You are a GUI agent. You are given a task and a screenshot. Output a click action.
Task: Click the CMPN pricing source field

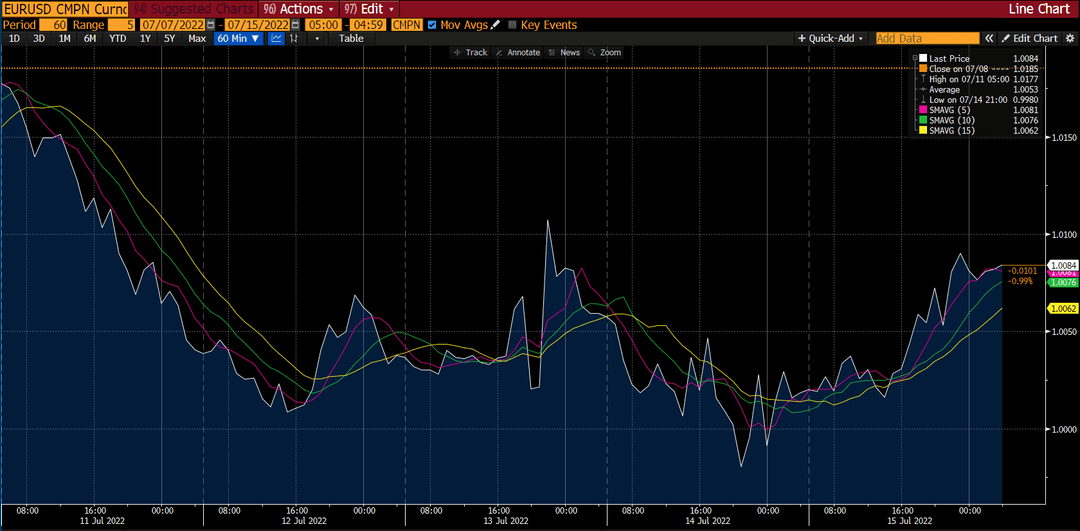coord(406,25)
